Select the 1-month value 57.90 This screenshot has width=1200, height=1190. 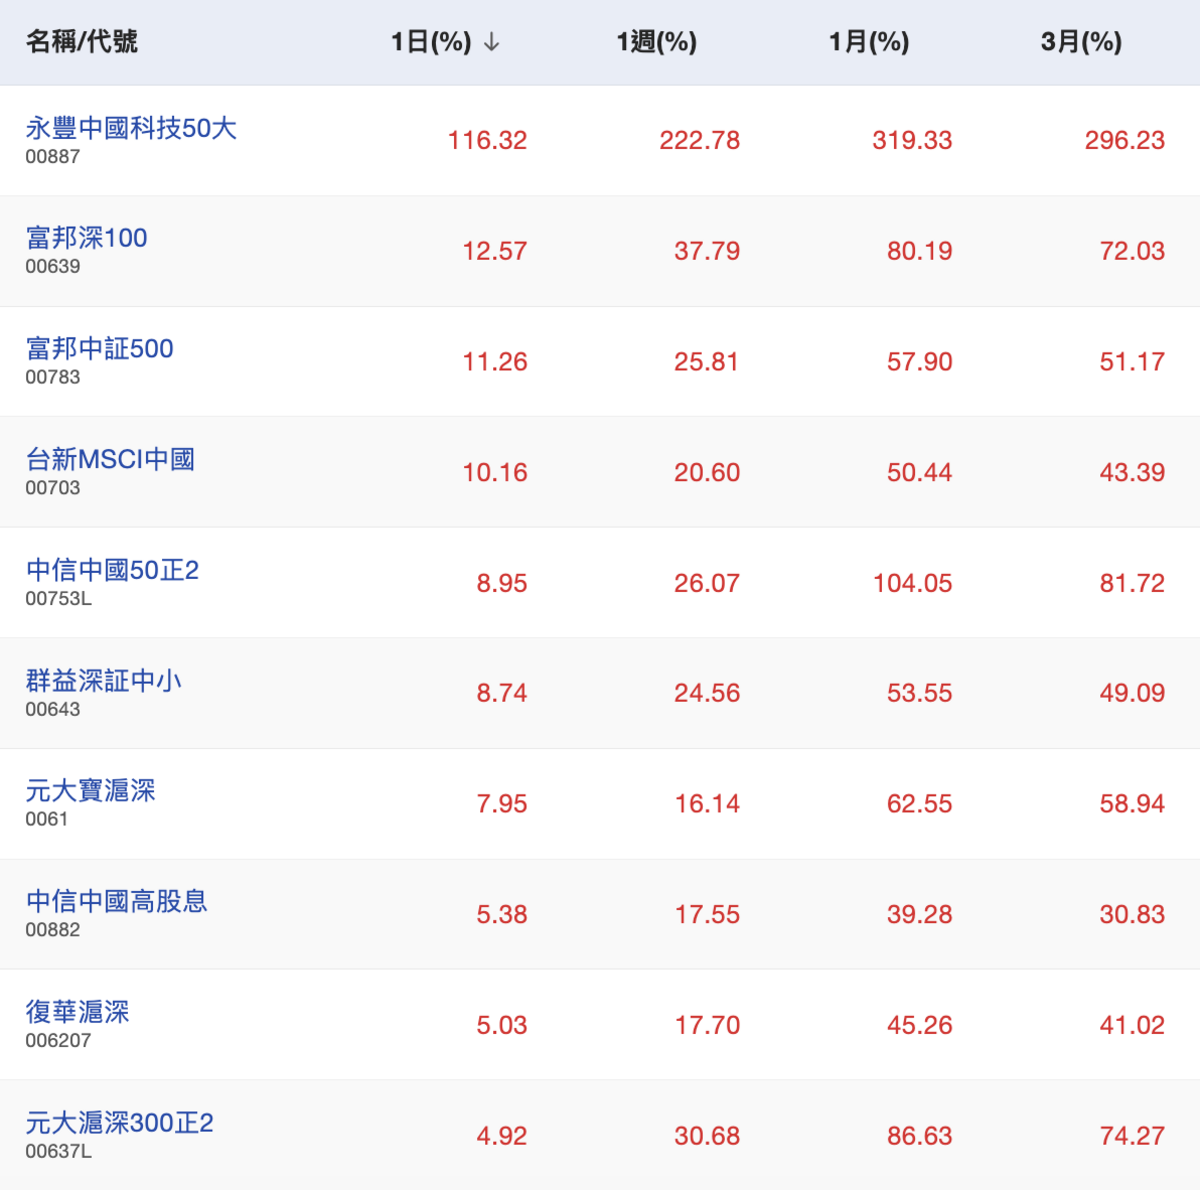point(920,362)
